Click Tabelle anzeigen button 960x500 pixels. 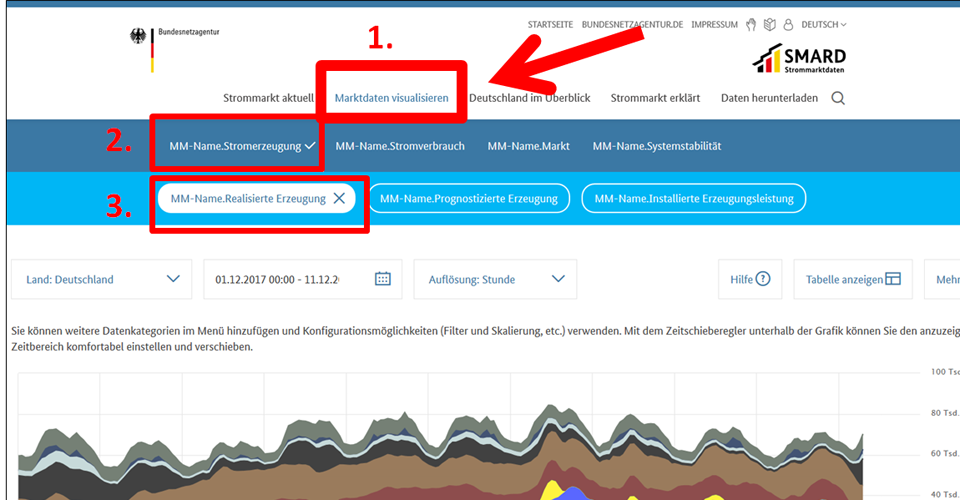pos(853,279)
